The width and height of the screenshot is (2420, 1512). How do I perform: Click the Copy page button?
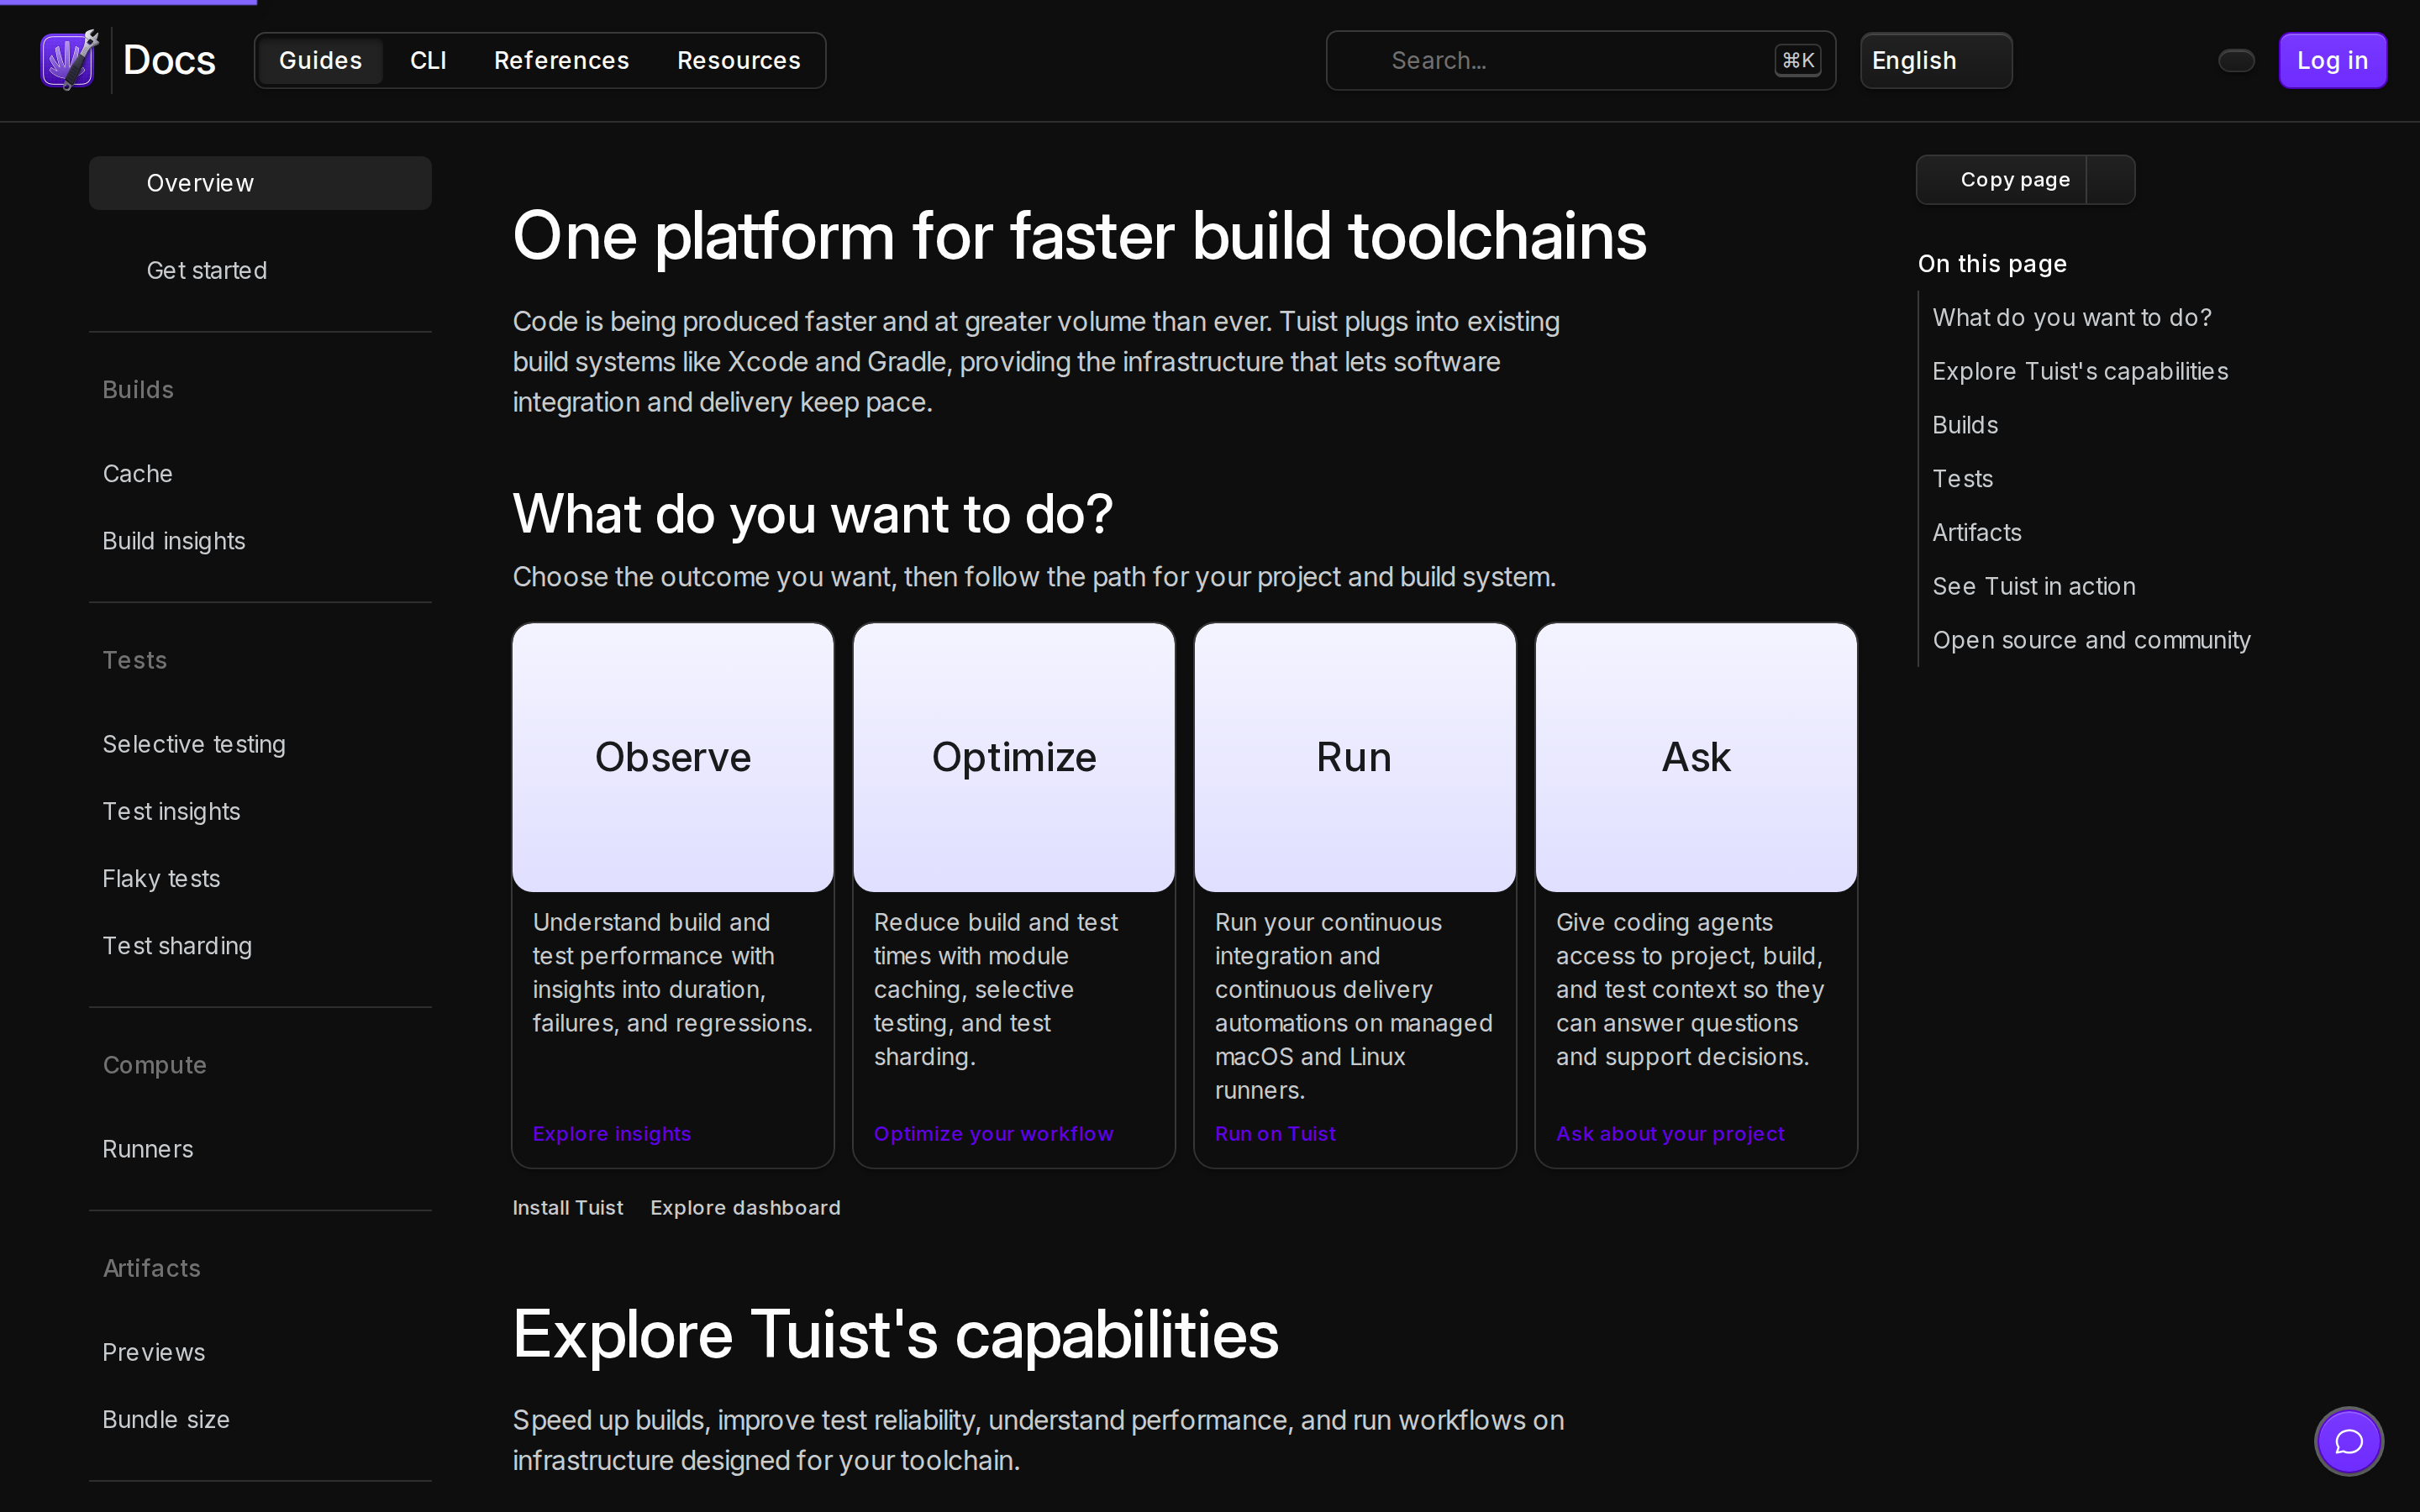click(x=2002, y=180)
